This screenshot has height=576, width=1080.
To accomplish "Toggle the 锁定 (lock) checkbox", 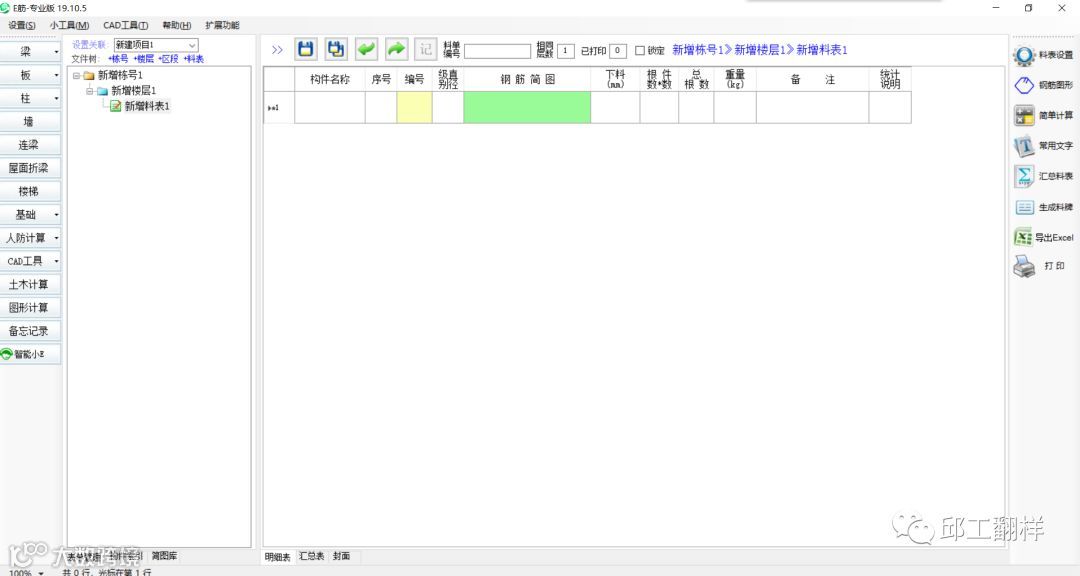I will pos(640,50).
